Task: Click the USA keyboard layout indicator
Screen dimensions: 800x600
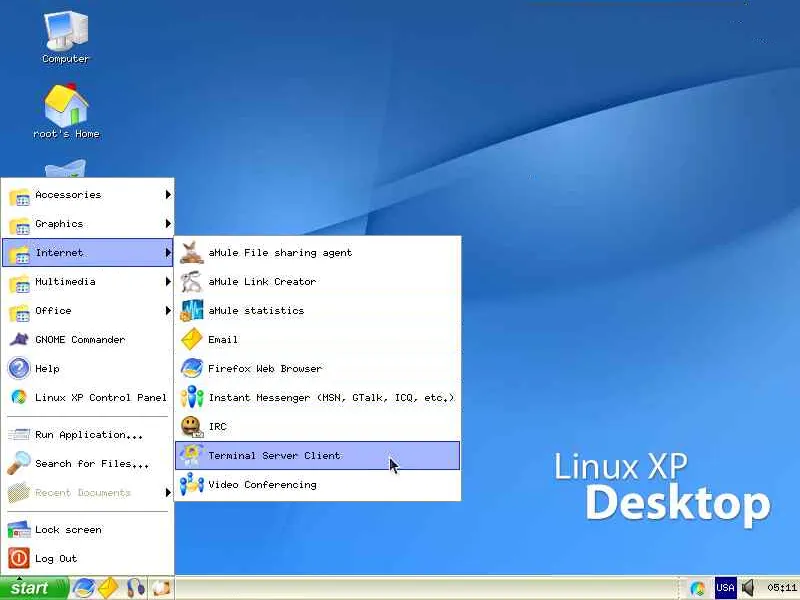Action: click(725, 588)
